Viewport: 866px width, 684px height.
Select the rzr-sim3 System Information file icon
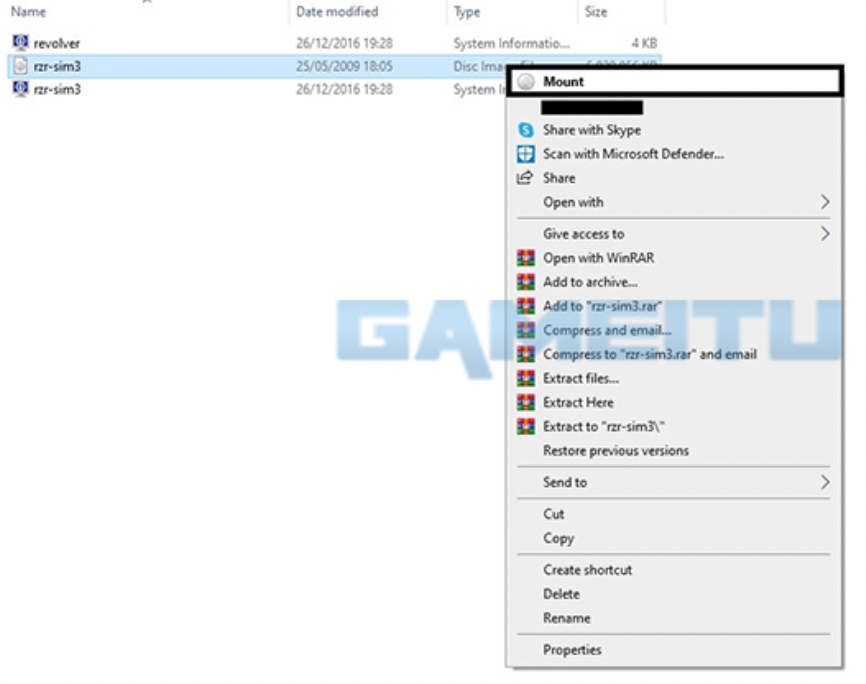click(x=20, y=89)
